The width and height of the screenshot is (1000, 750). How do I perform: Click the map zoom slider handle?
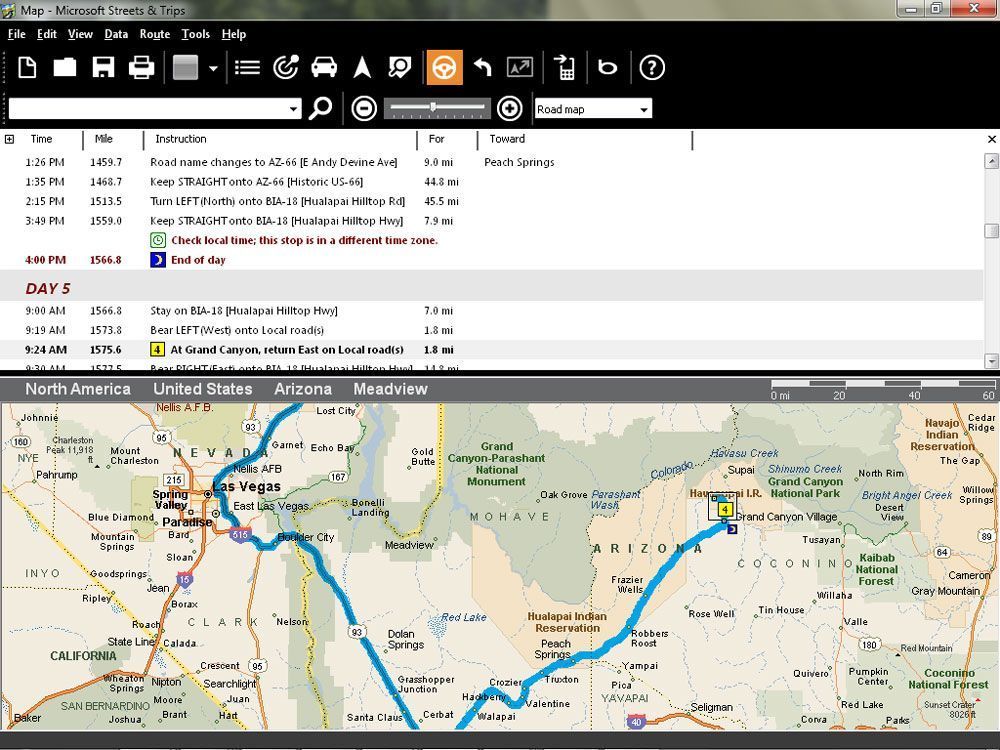pyautogui.click(x=432, y=108)
